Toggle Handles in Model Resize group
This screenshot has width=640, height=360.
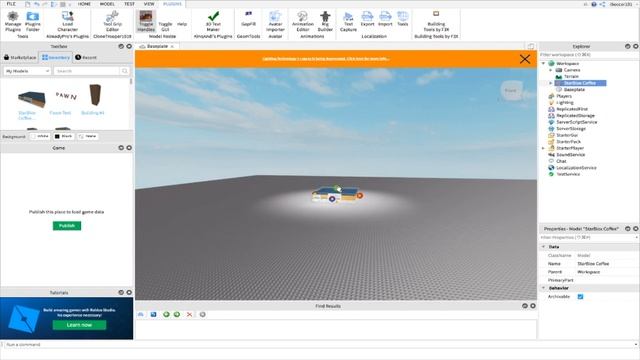point(146,22)
